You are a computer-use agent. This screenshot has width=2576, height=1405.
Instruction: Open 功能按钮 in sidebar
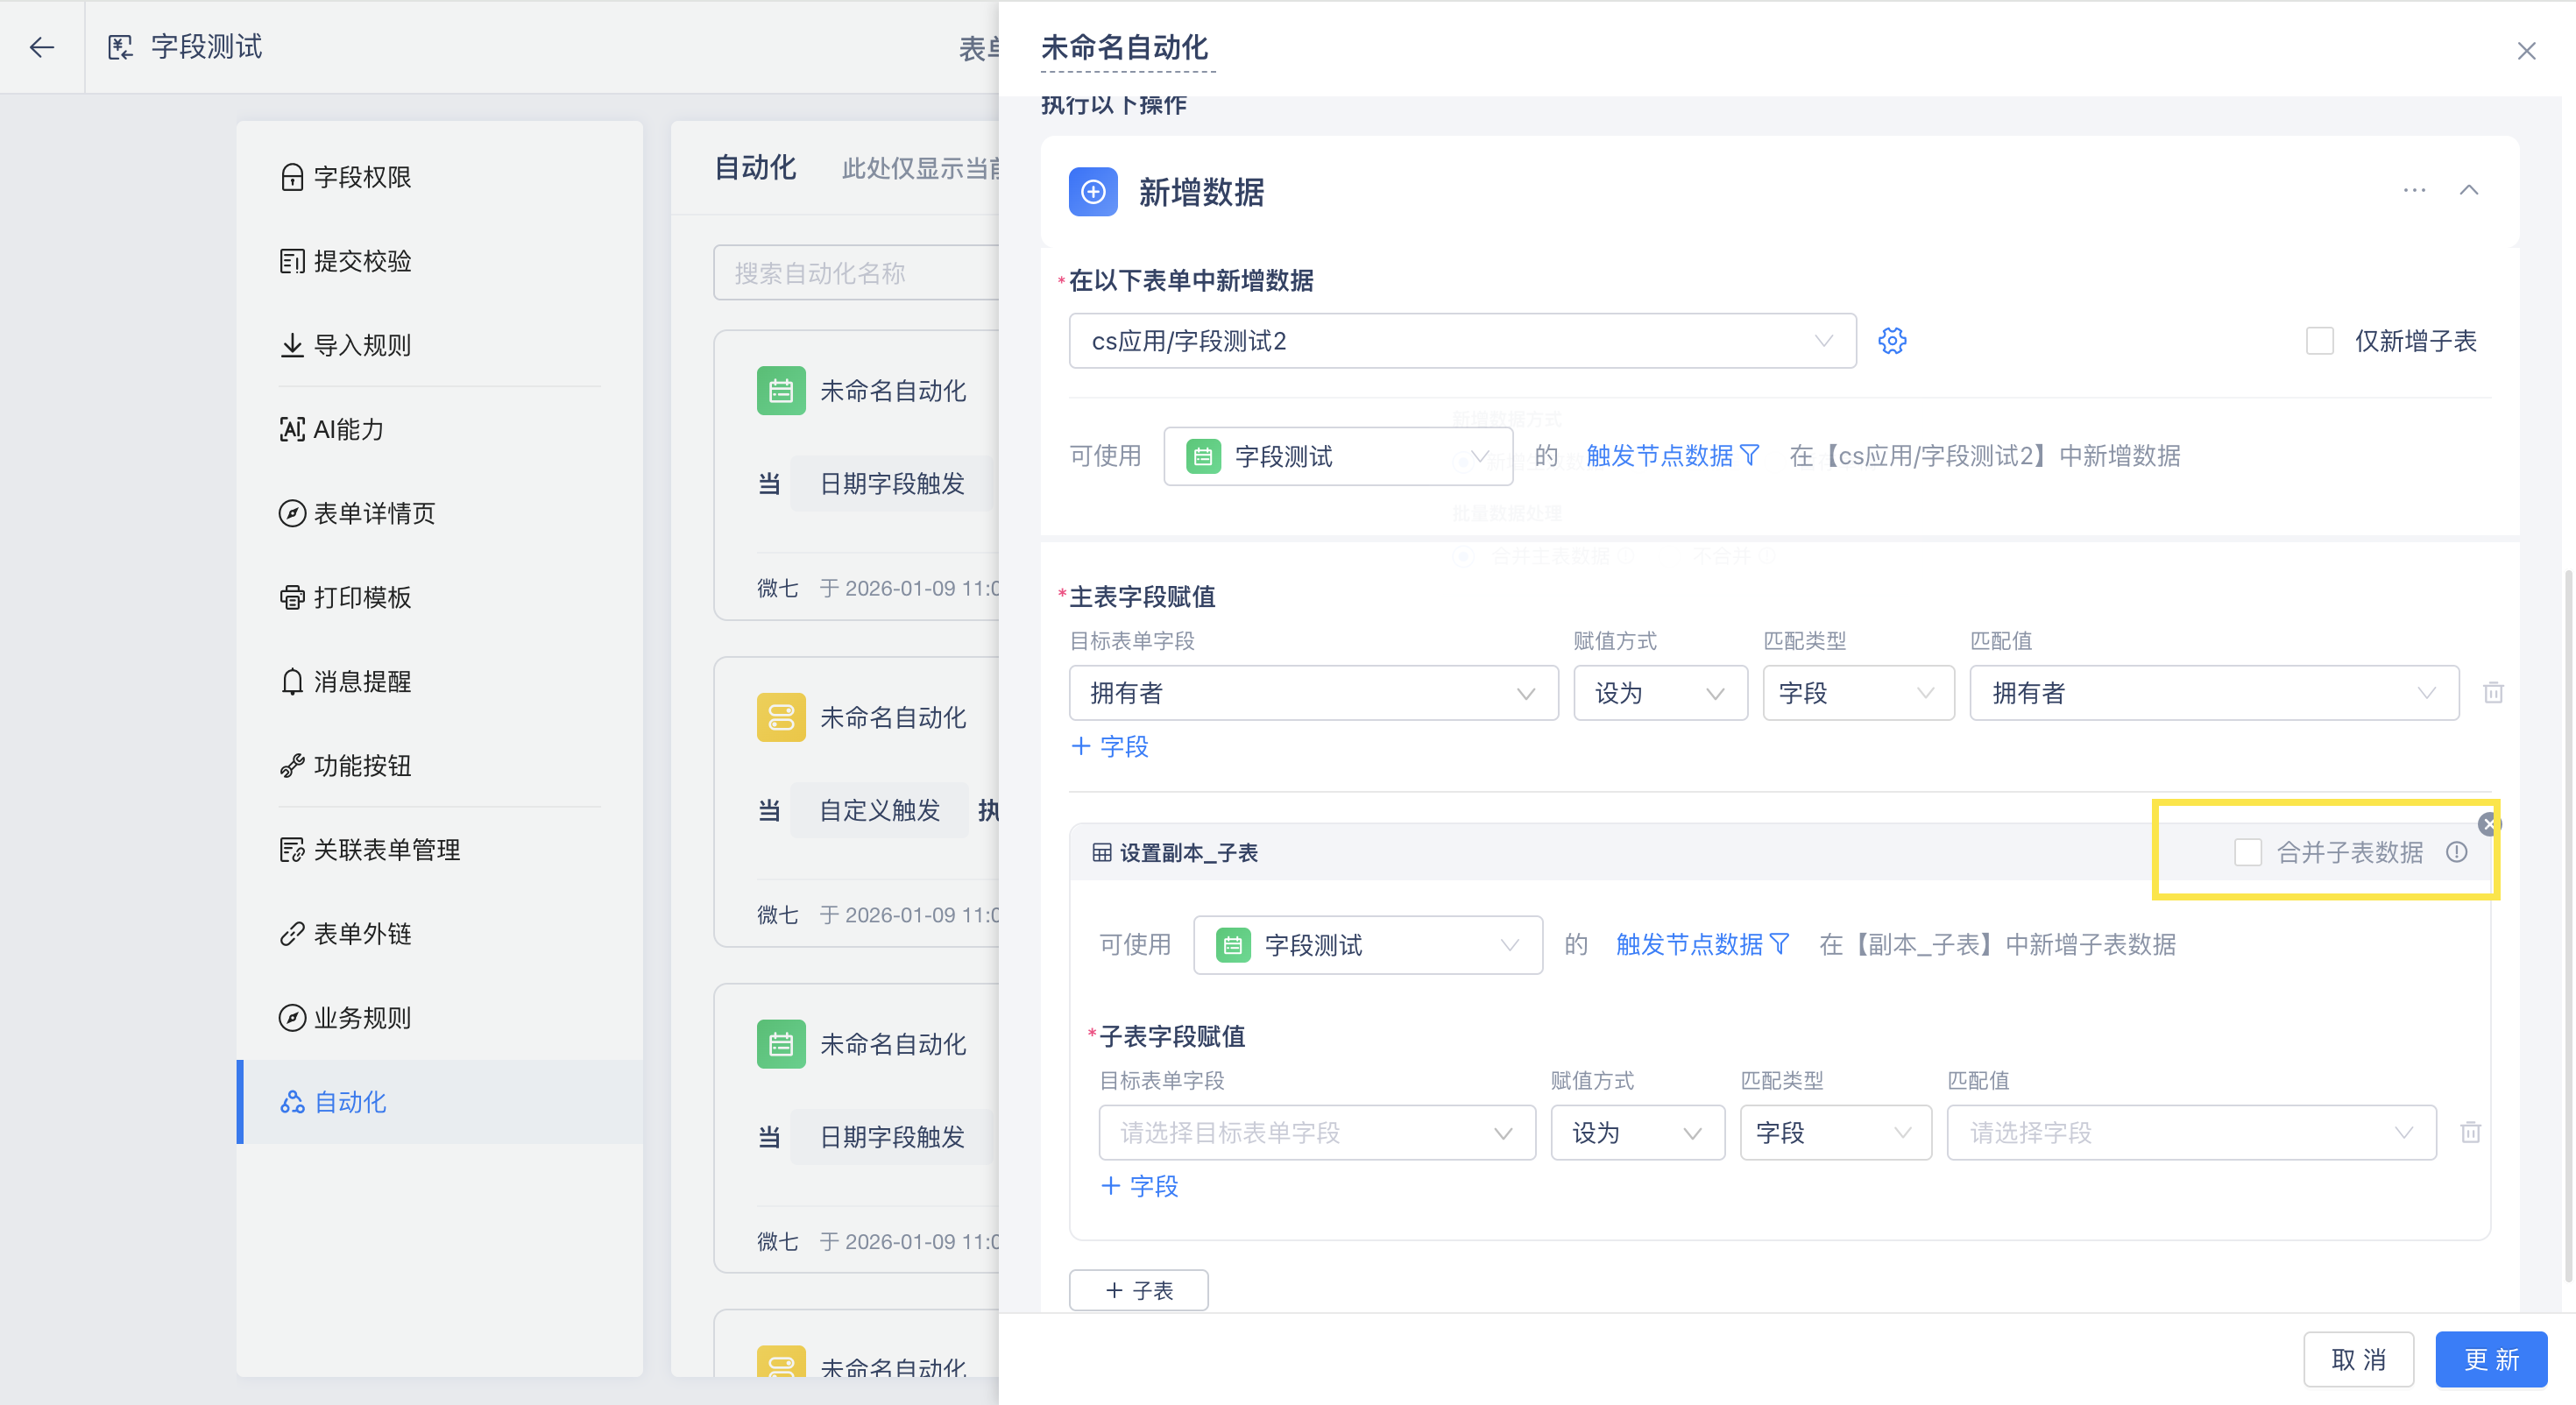[x=440, y=765]
